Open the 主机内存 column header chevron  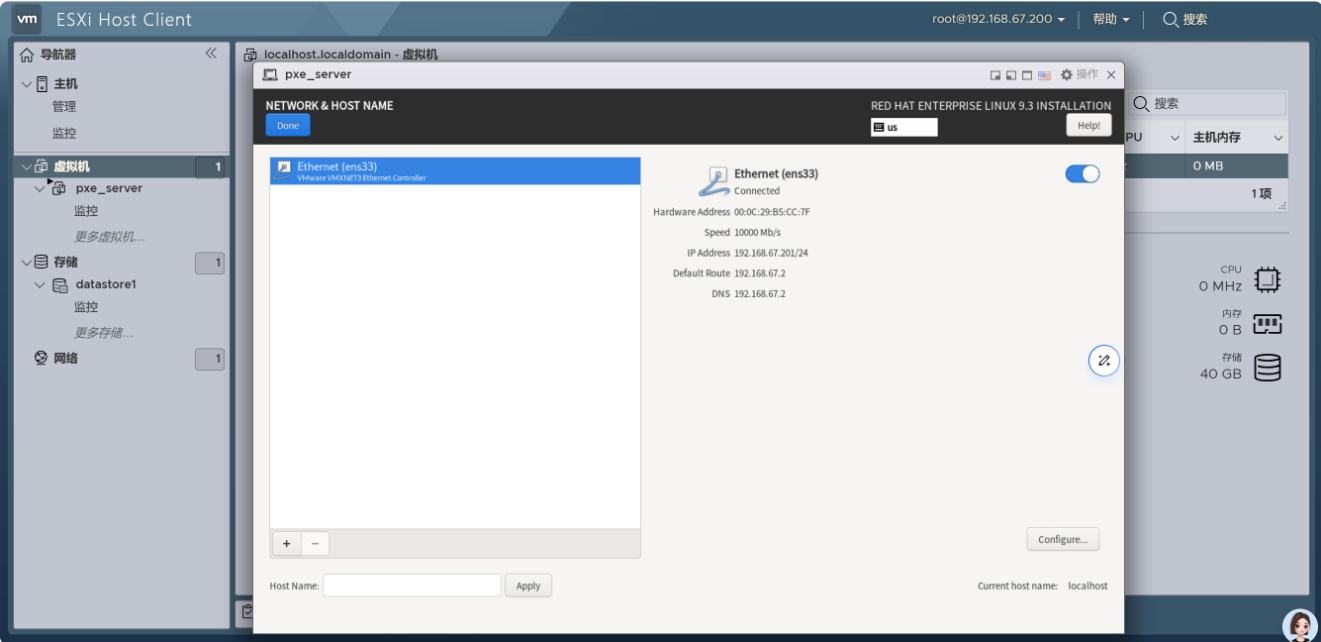1278,138
